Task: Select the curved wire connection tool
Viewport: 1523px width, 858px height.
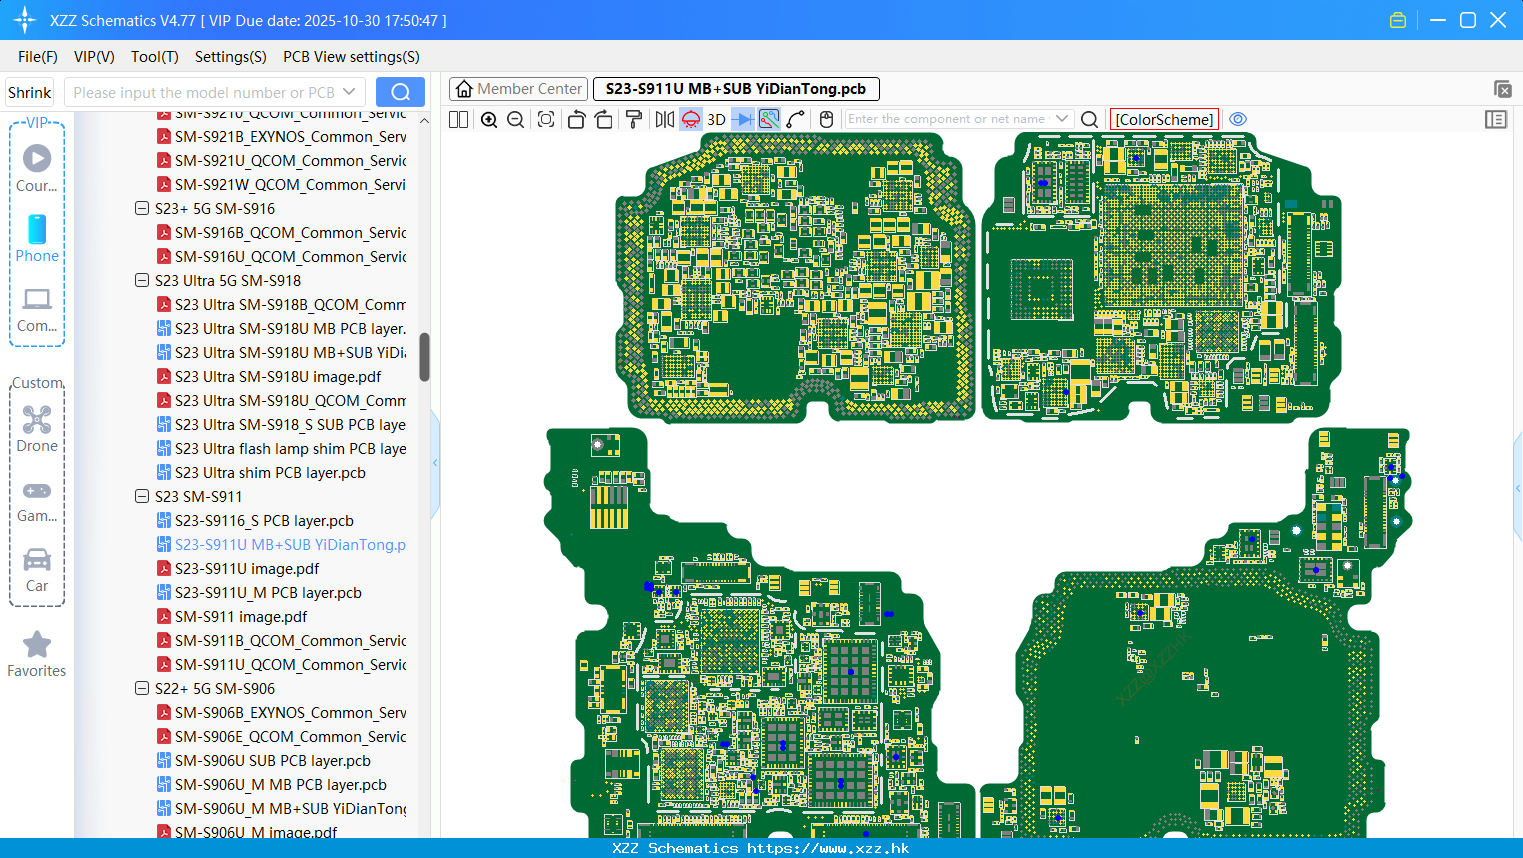Action: click(x=796, y=119)
